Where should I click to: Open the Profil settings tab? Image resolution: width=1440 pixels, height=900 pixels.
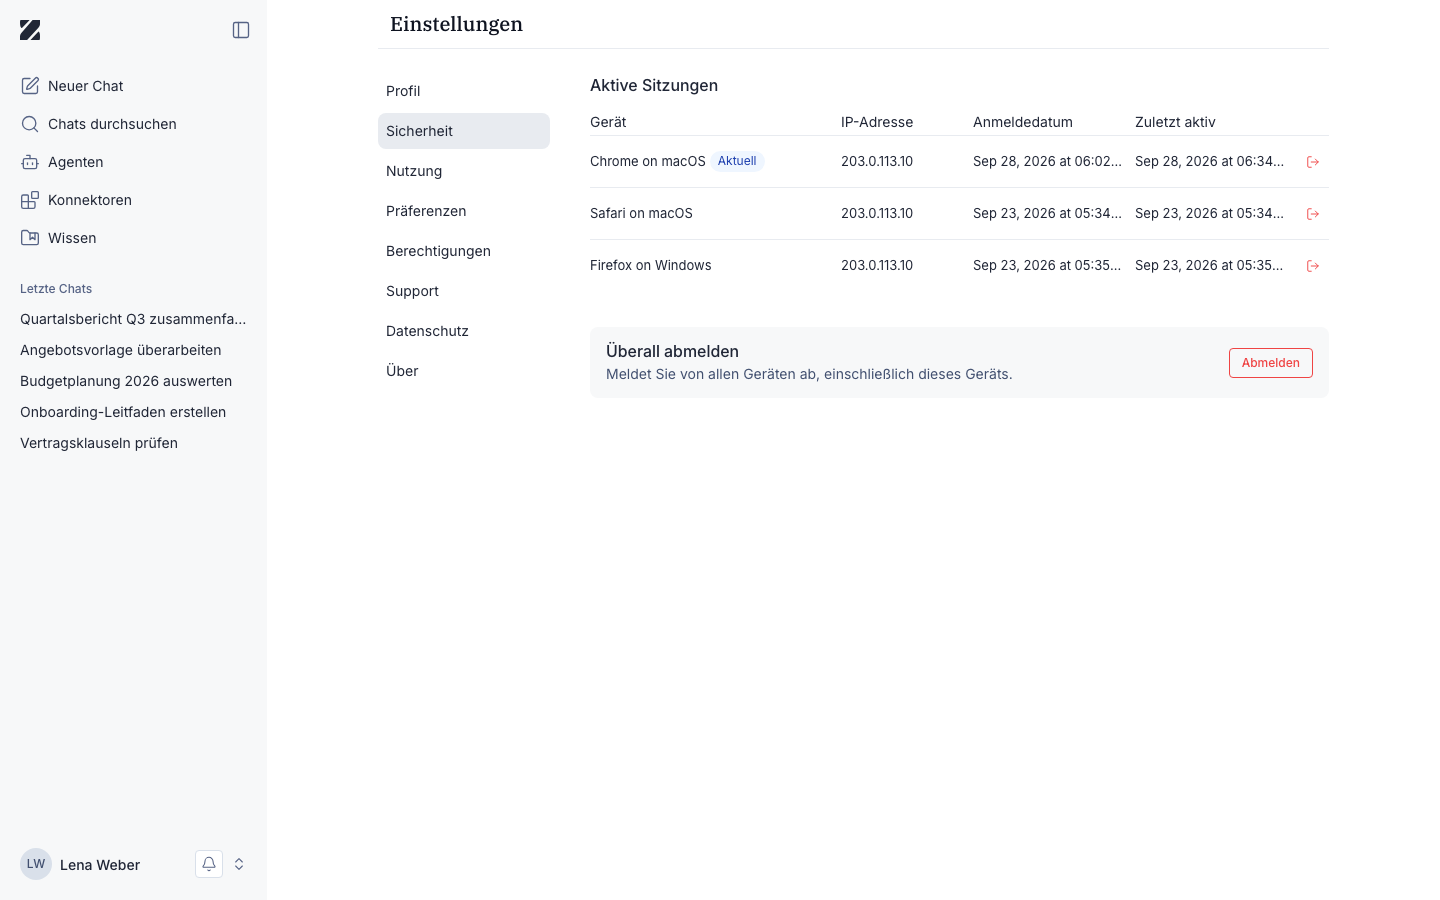point(464,91)
